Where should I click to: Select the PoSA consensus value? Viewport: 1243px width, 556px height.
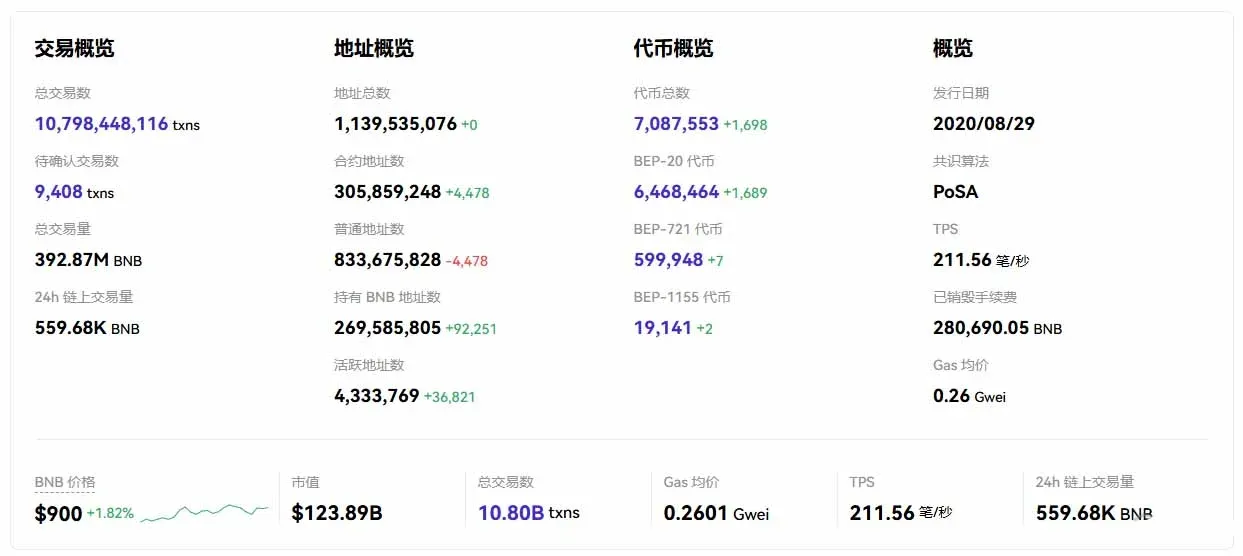(956, 192)
